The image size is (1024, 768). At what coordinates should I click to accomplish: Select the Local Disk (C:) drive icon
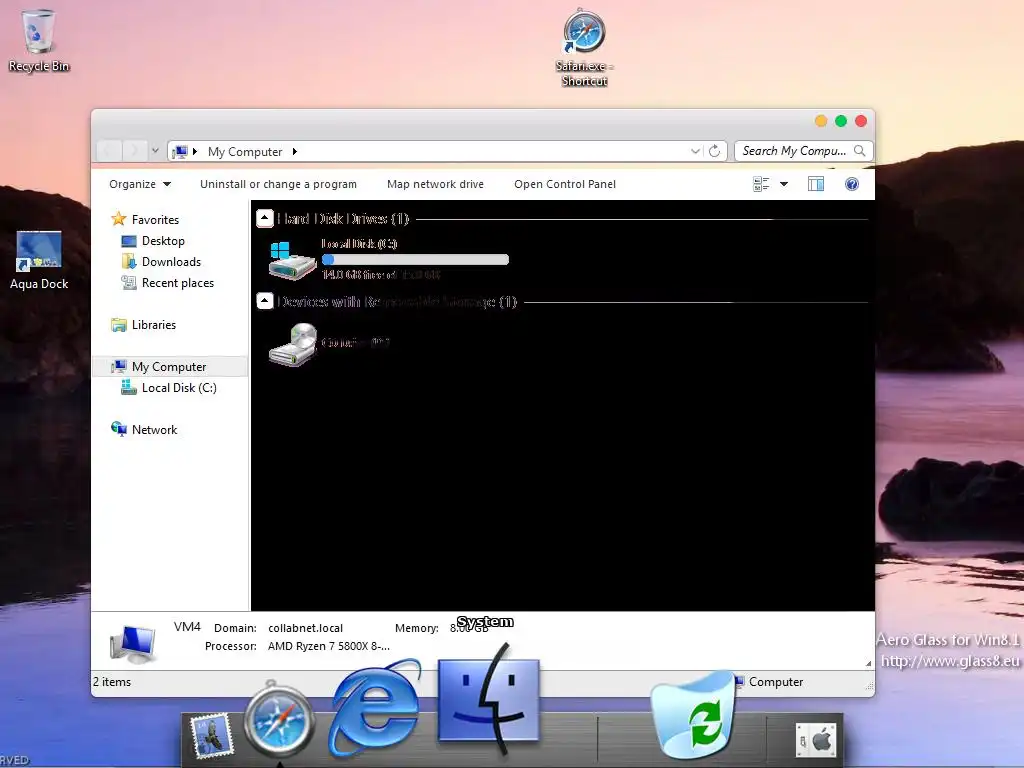click(293, 260)
